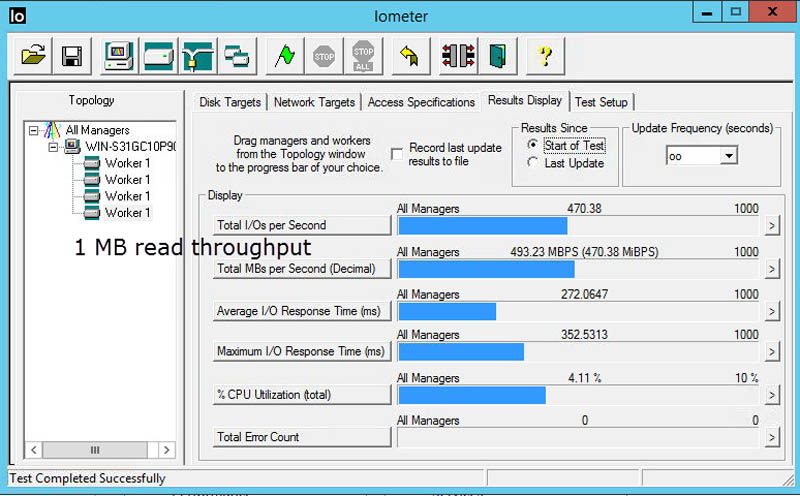This screenshot has width=800, height=496.
Task: Click the 493.23 MBPS throughput value
Action: click(584, 252)
